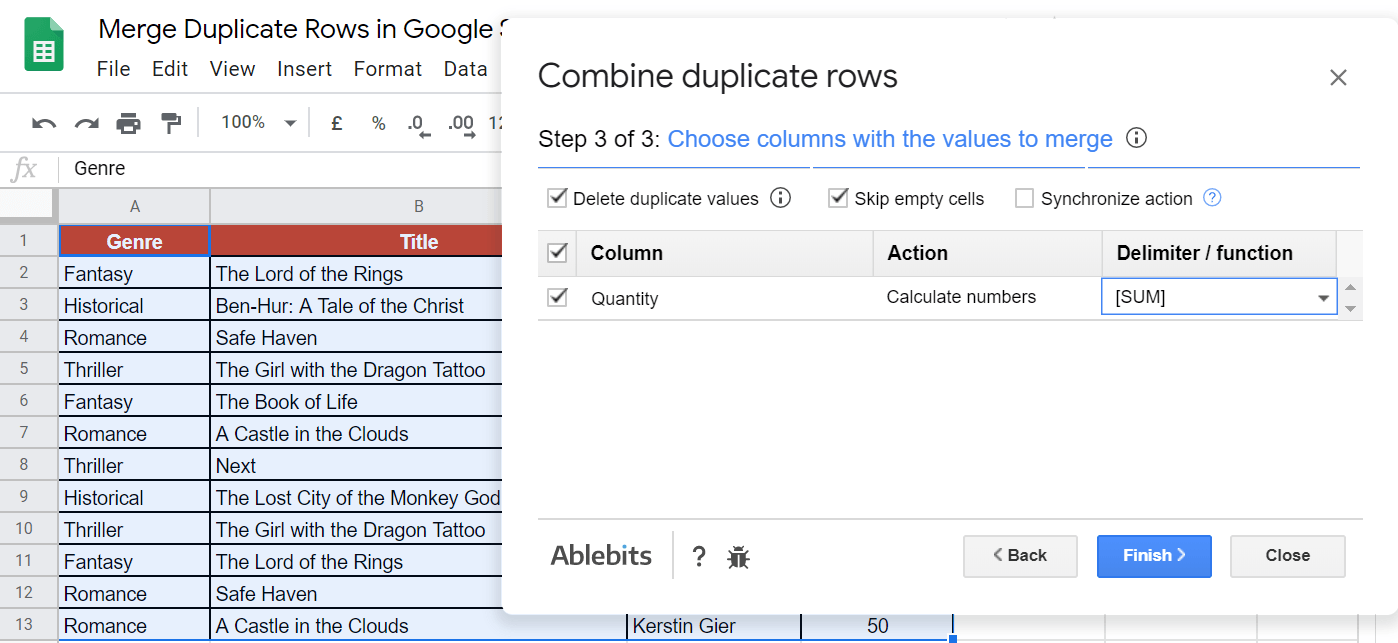
Task: Uncheck the Quantity column checkbox
Action: (x=557, y=297)
